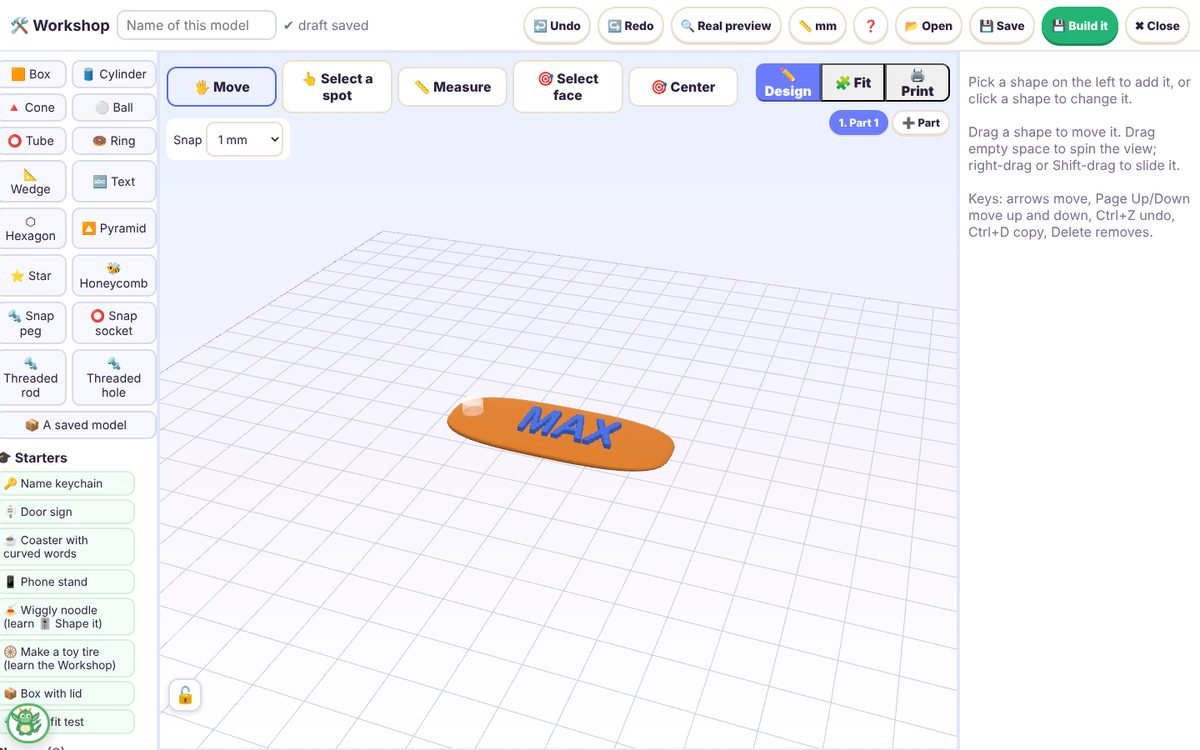1200x750 pixels.
Task: Open the Snap distance dropdown
Action: (245, 140)
